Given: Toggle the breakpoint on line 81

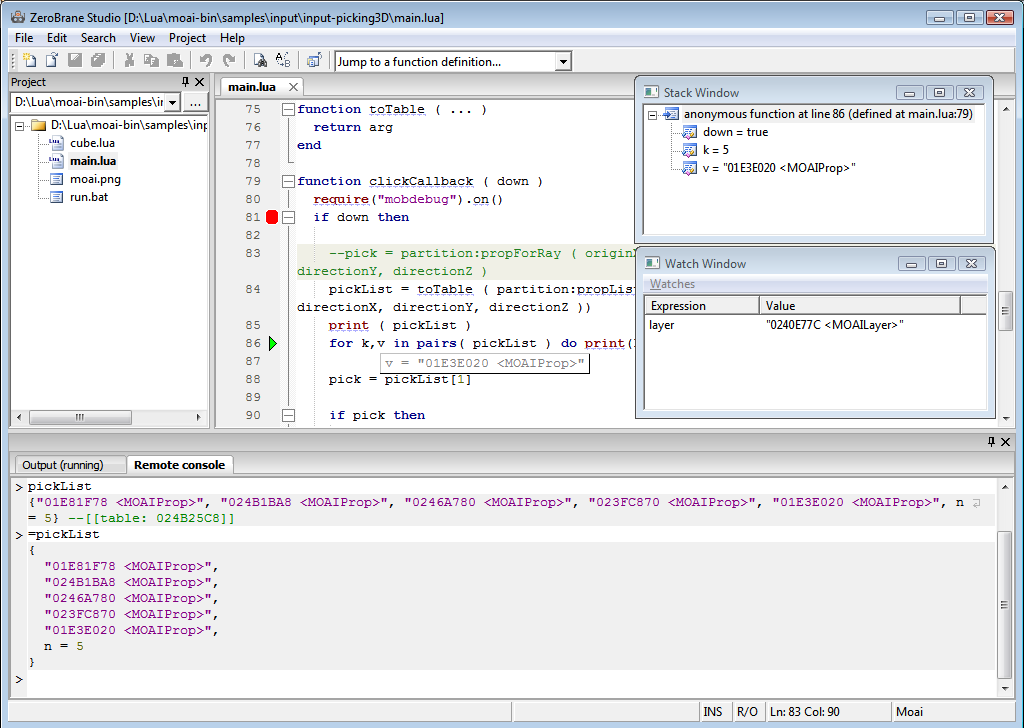Looking at the screenshot, I should pyautogui.click(x=272, y=217).
